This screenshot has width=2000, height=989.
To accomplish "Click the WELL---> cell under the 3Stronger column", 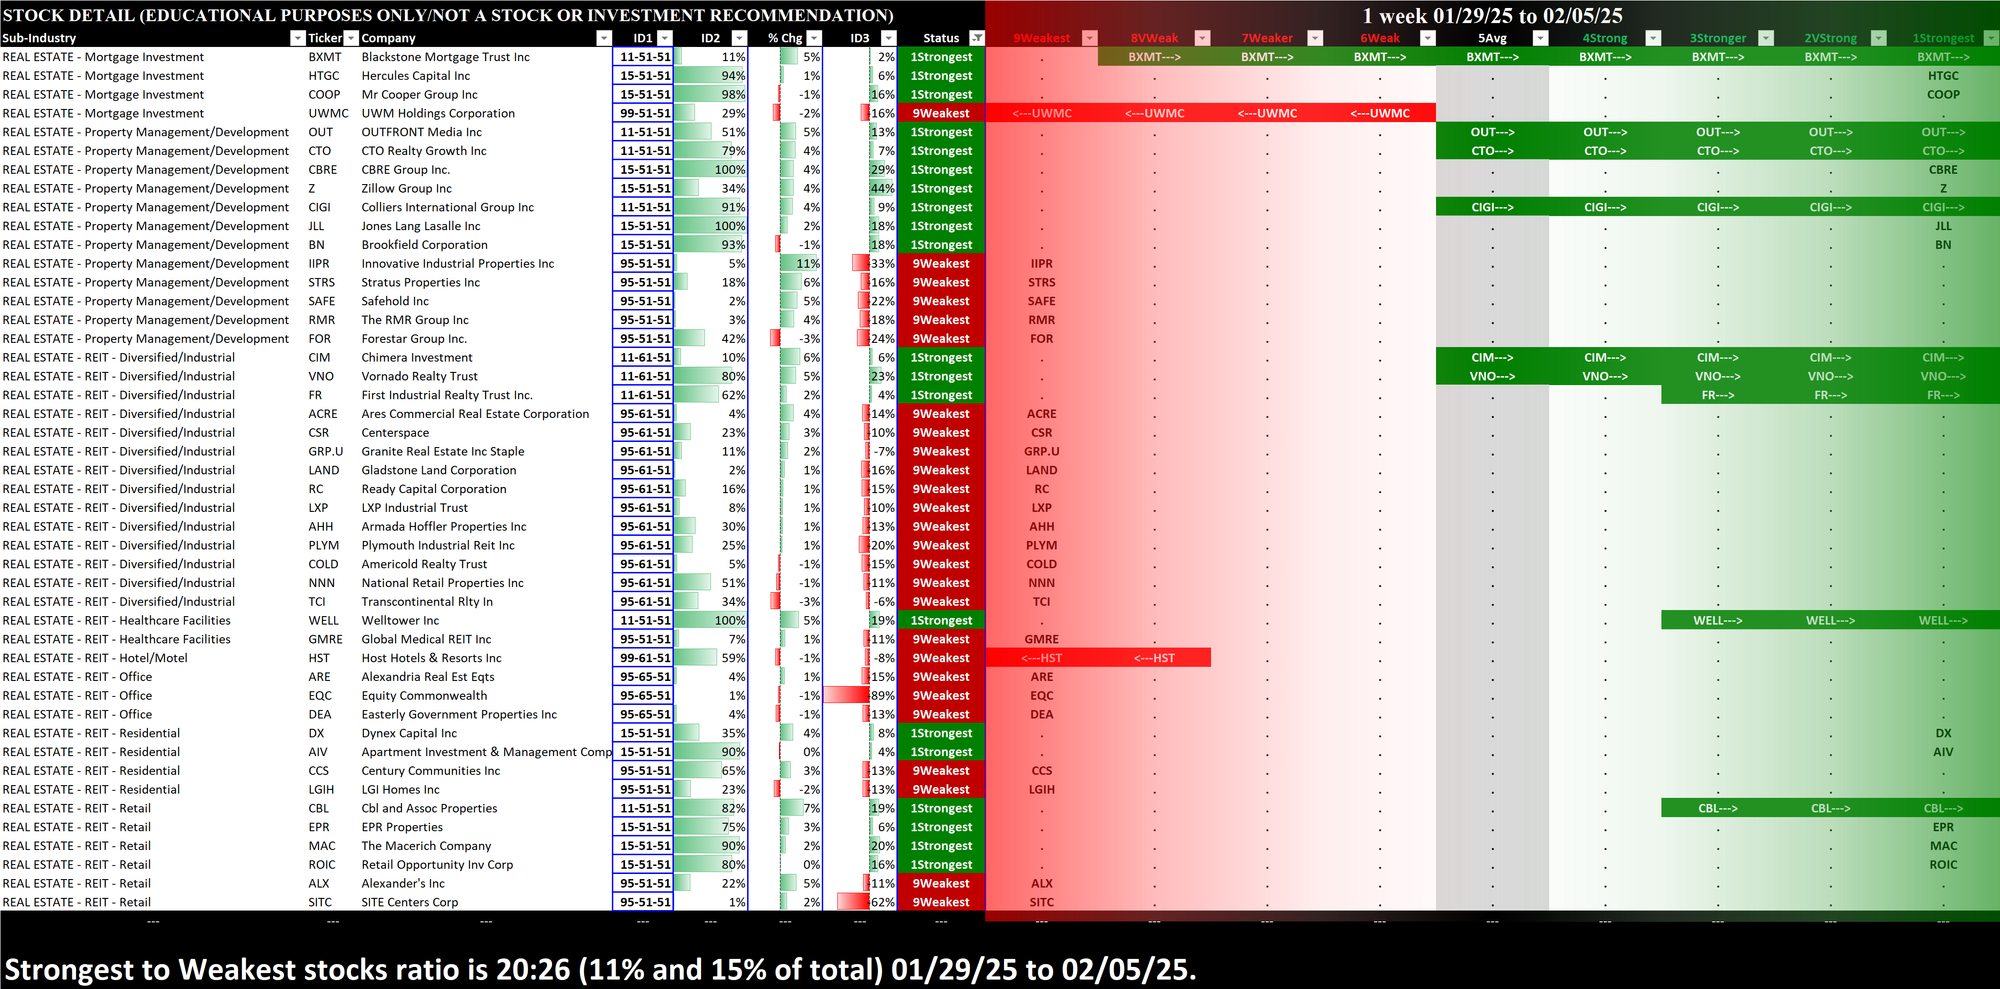I will tap(1718, 620).
